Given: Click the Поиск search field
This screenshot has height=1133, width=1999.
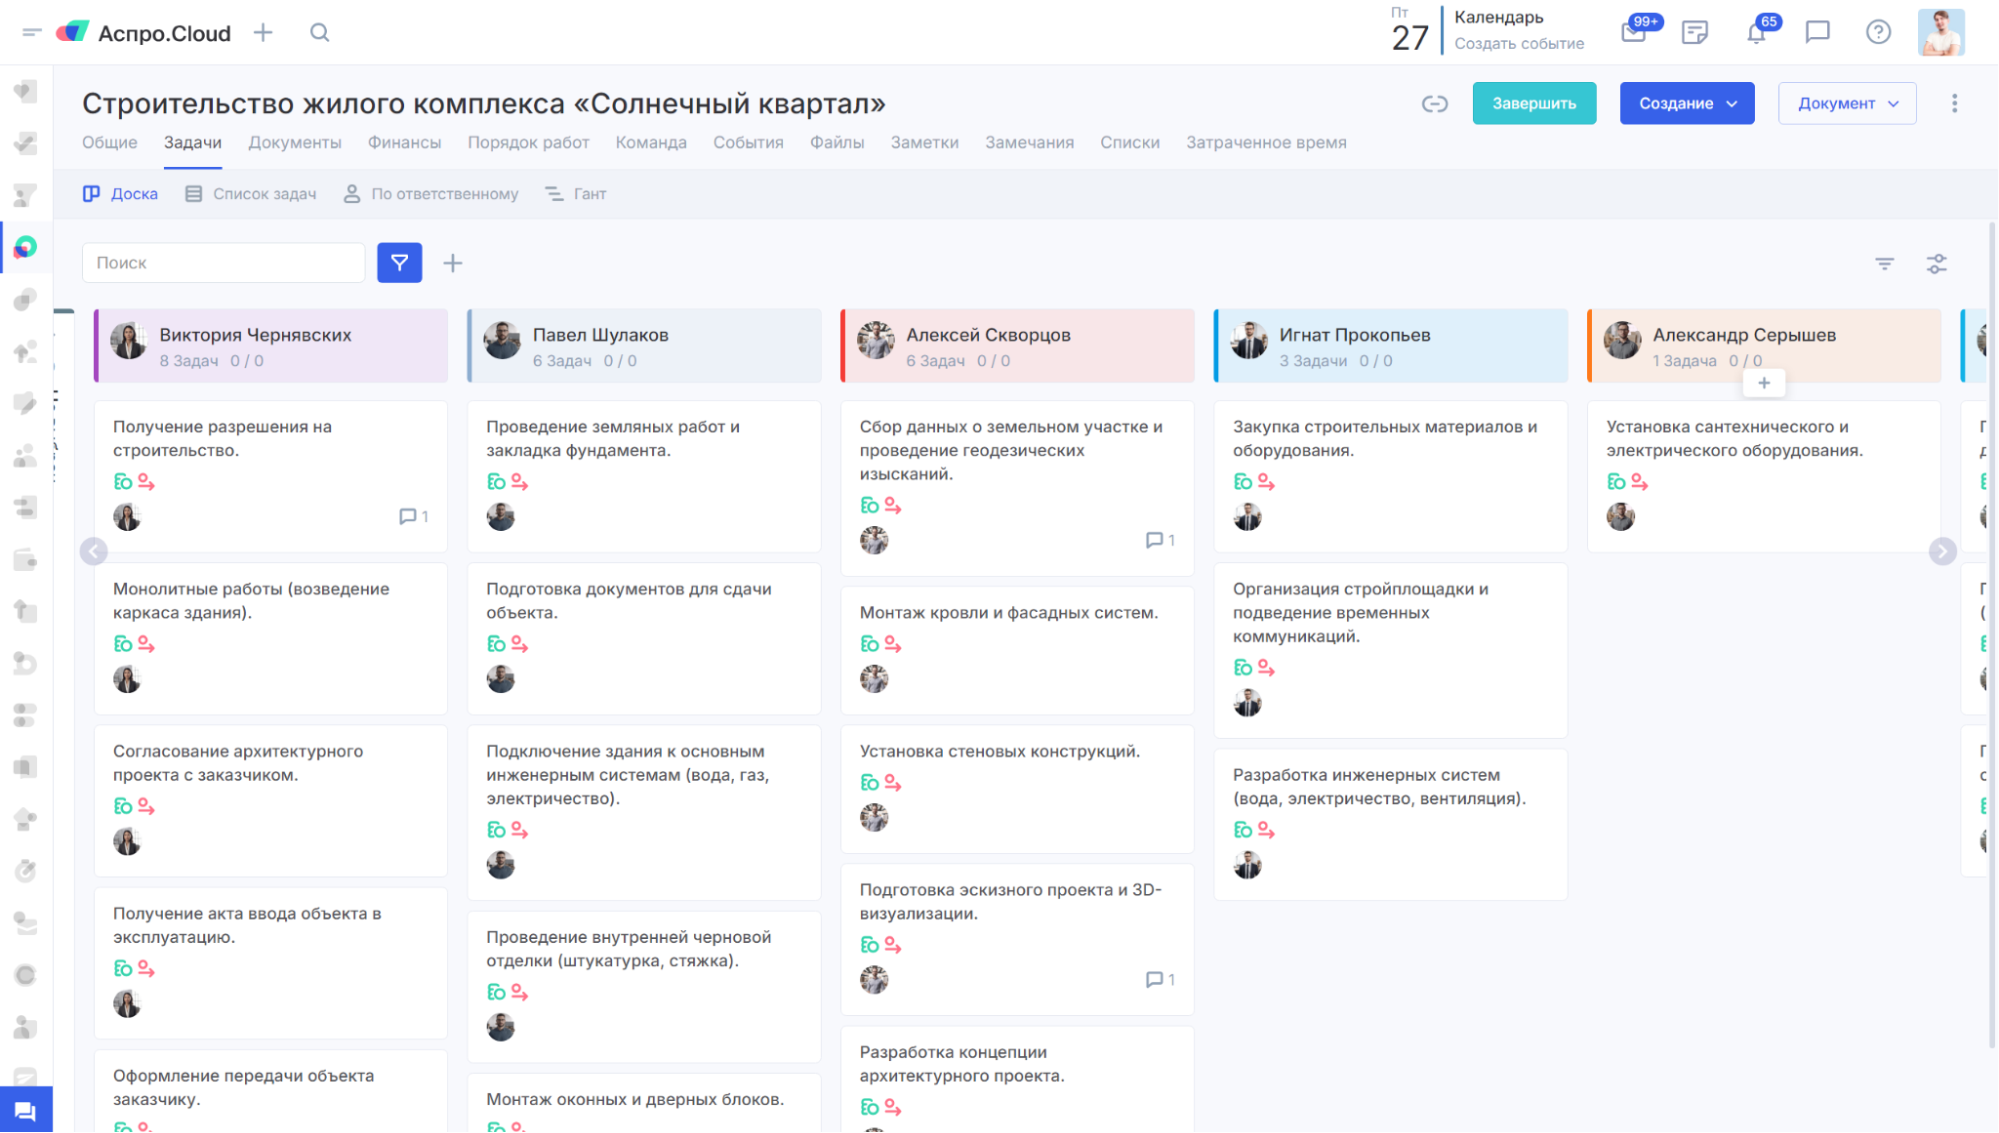Looking at the screenshot, I should coord(224,263).
